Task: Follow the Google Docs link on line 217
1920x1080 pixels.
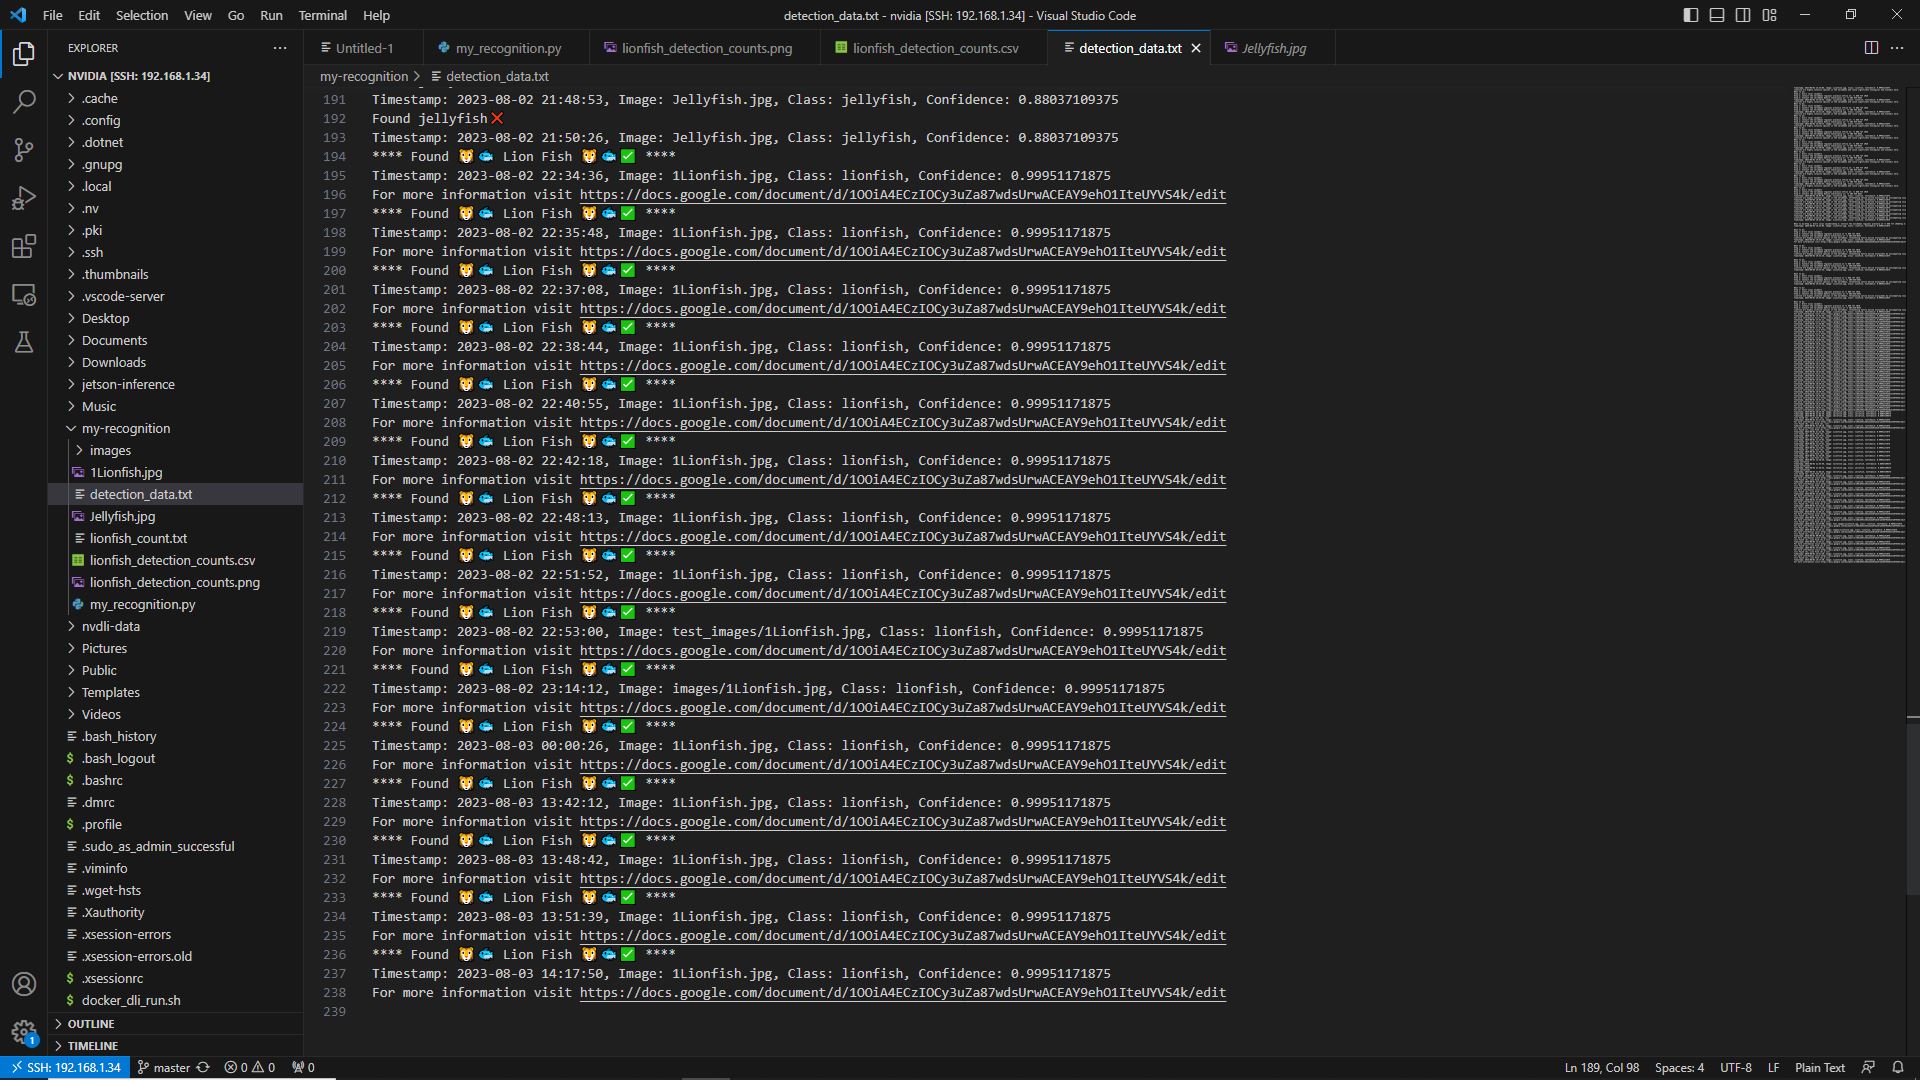Action: click(x=903, y=594)
